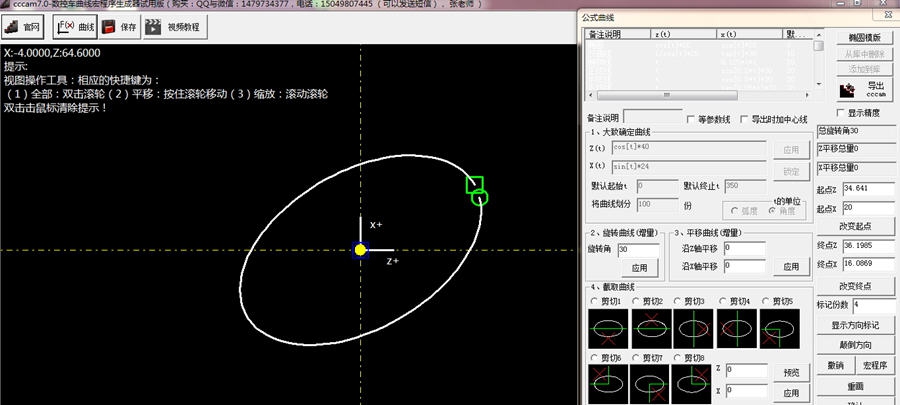
Task: Select the 剪切4 radio button
Action: (x=721, y=301)
